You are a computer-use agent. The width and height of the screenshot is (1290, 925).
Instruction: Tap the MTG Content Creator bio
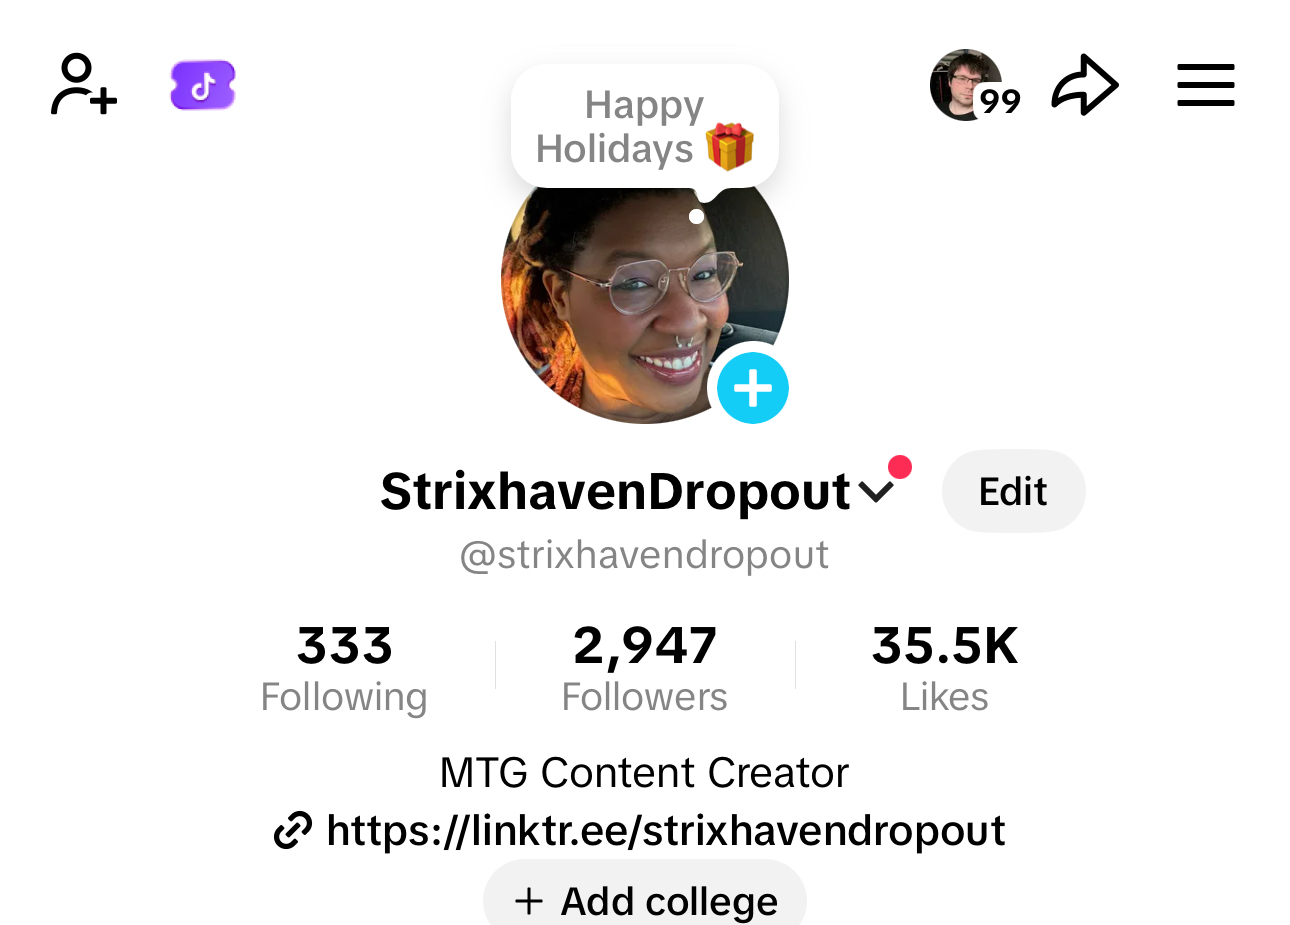coord(644,773)
